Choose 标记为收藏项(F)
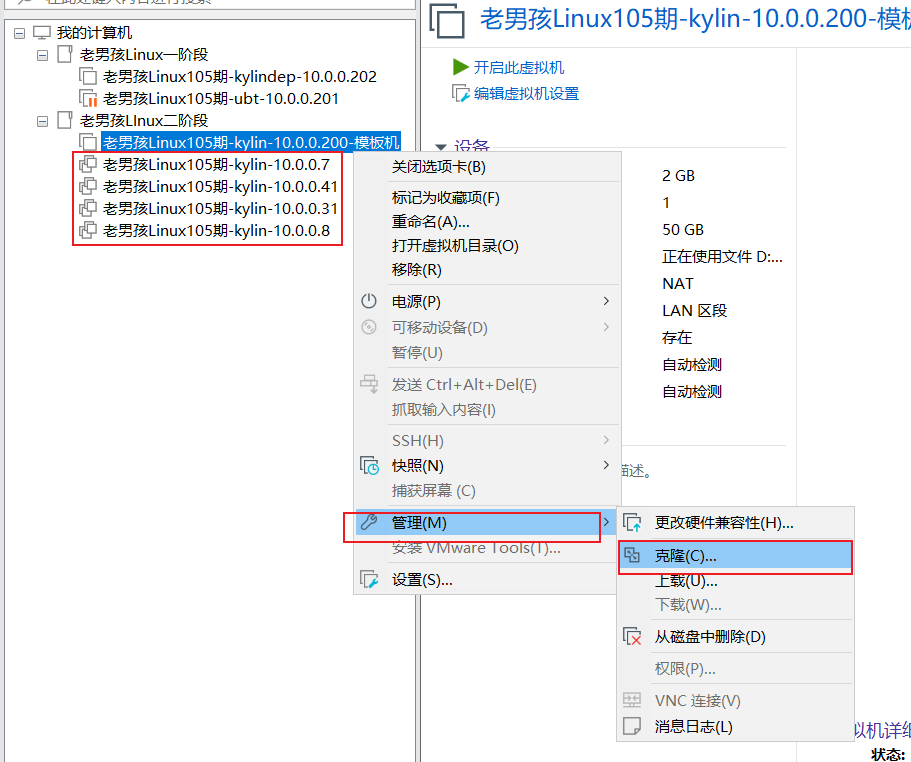This screenshot has height=762, width=911. (x=487, y=198)
